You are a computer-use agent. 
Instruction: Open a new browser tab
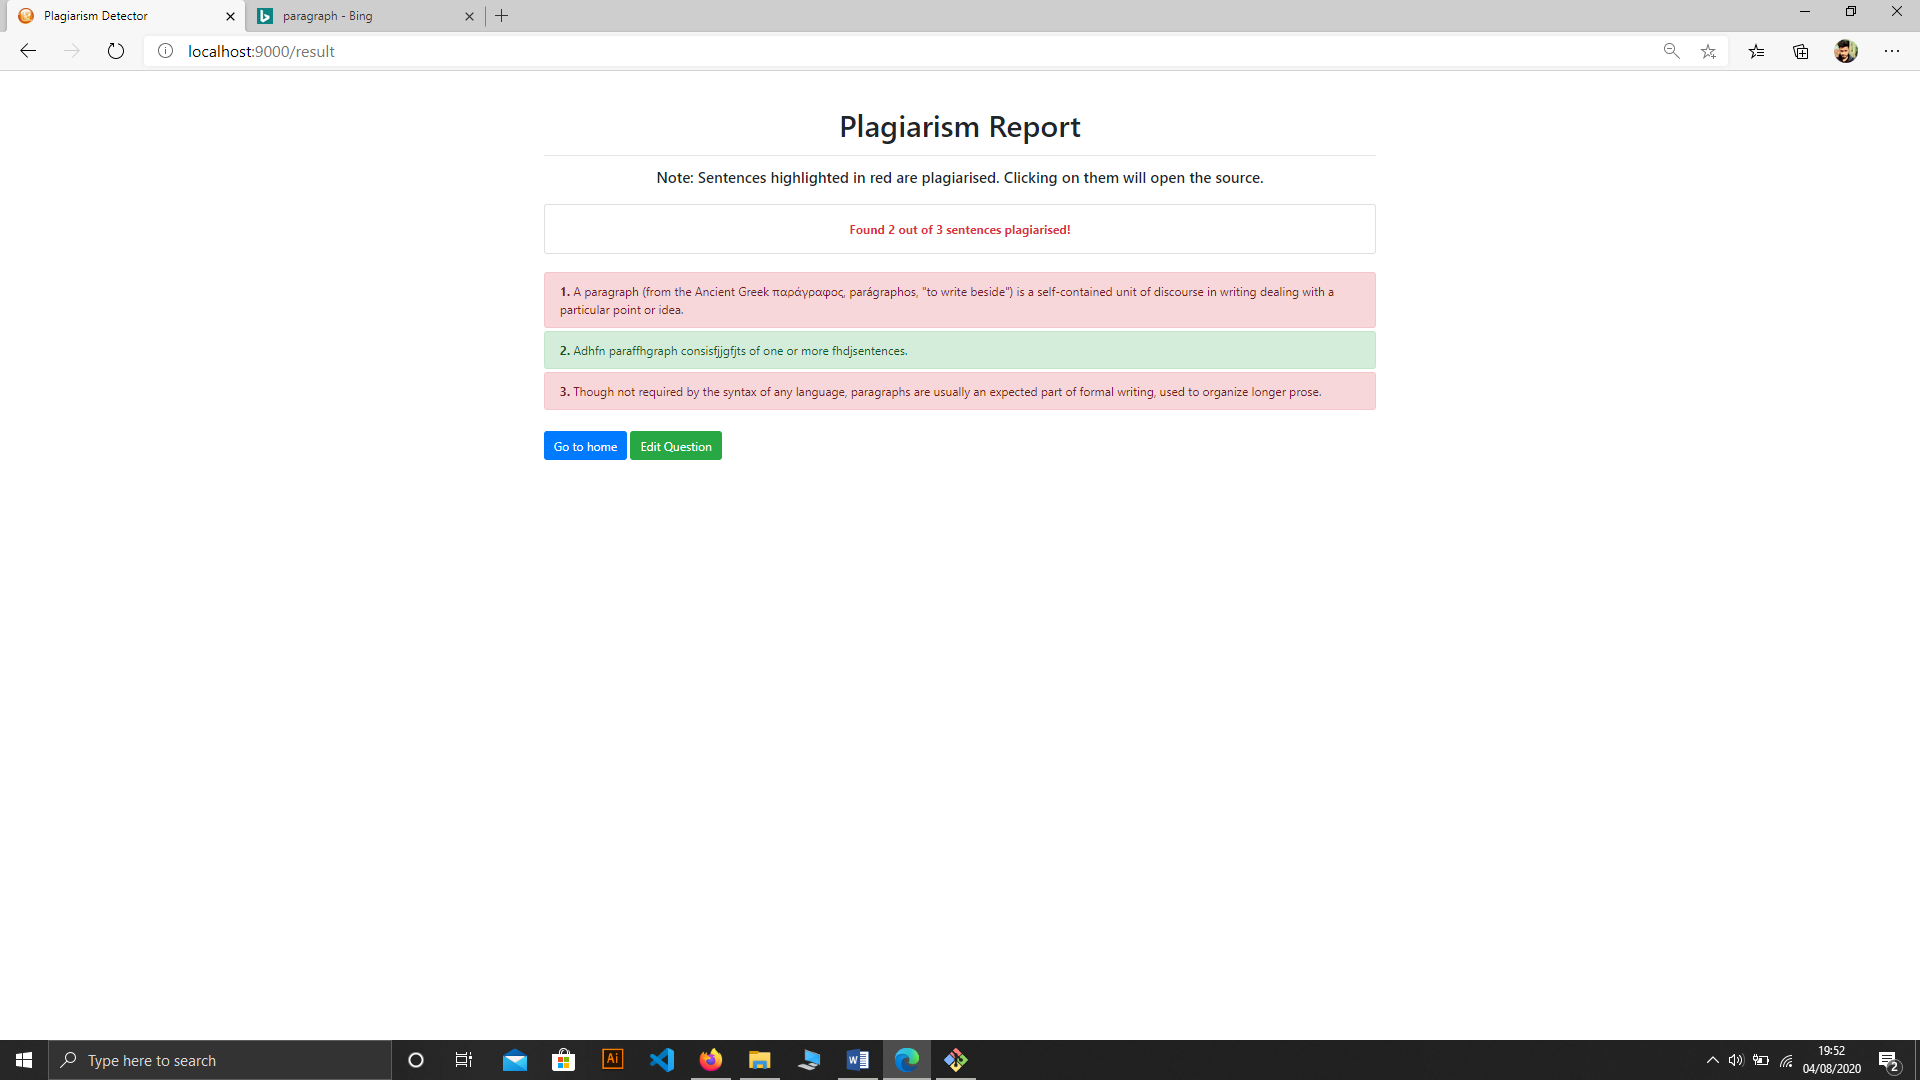[502, 16]
